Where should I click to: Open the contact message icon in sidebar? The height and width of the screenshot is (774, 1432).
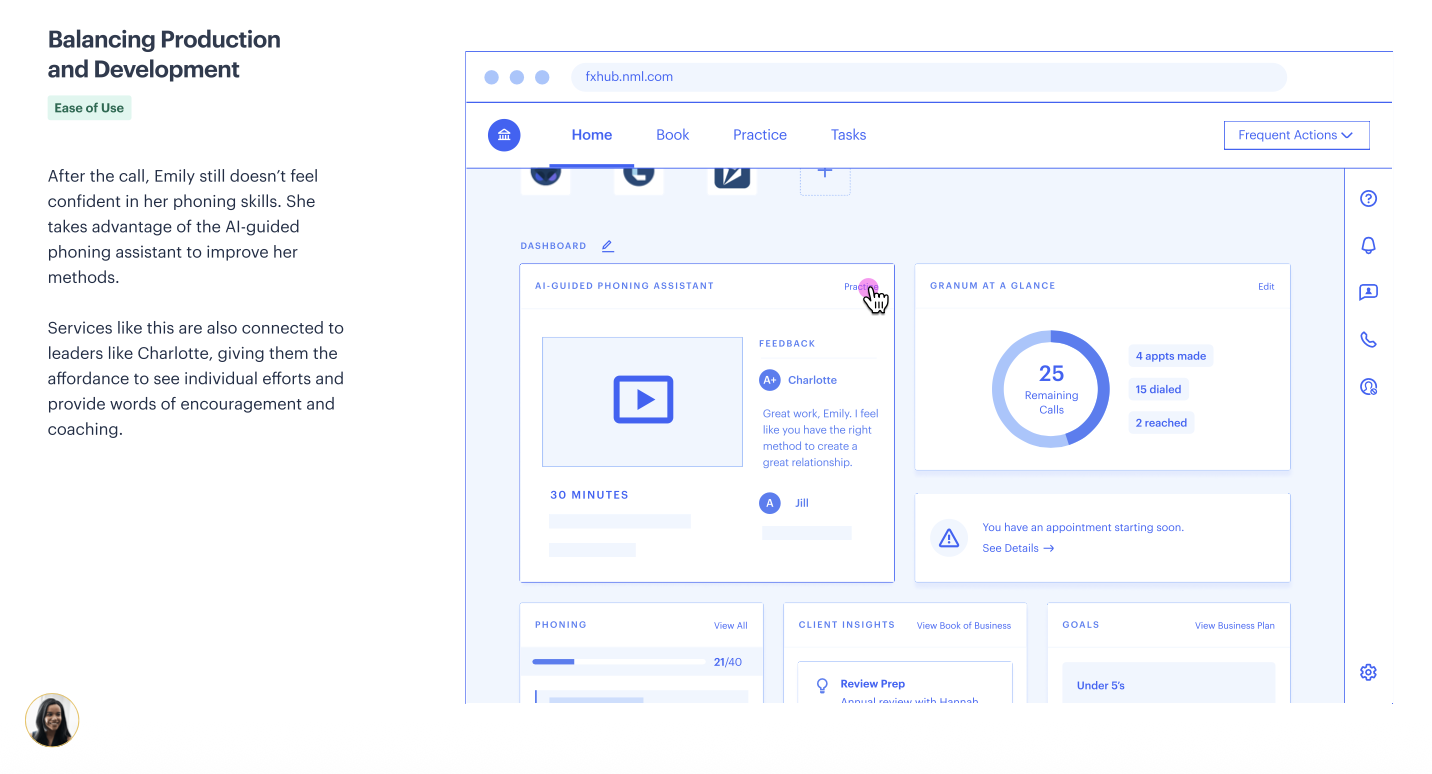(x=1369, y=292)
